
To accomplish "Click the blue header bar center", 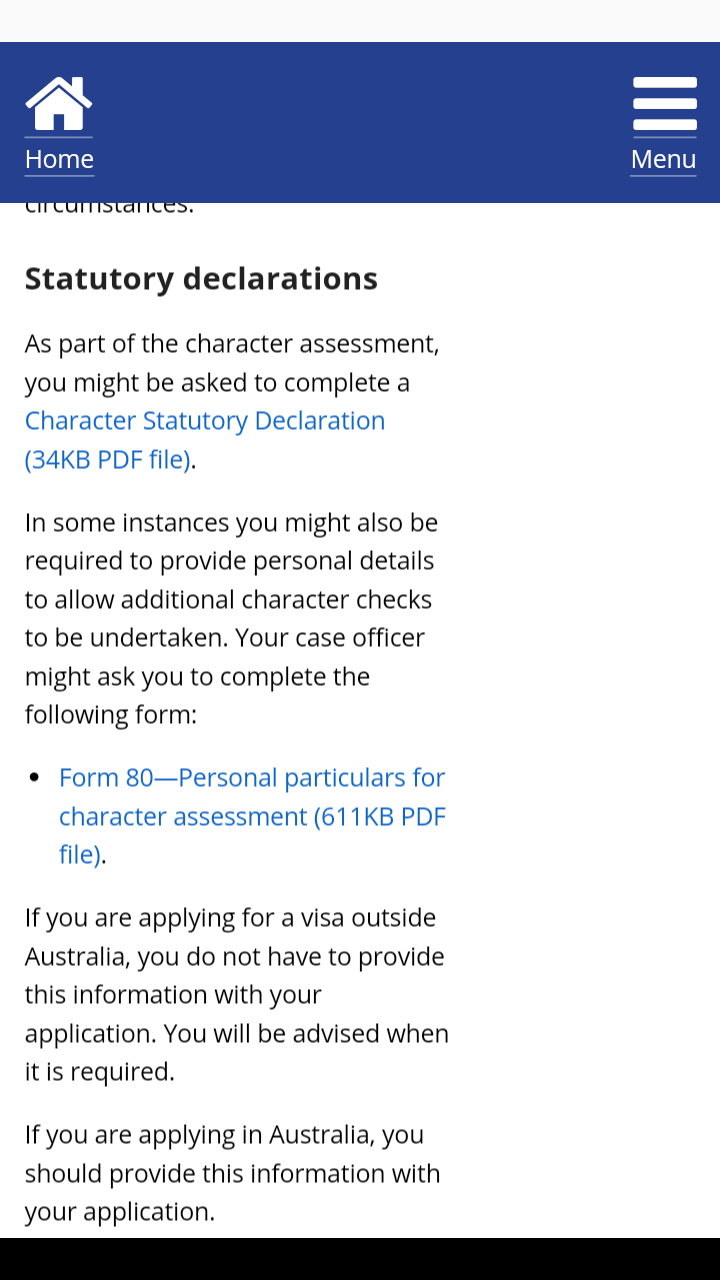I will [x=360, y=122].
